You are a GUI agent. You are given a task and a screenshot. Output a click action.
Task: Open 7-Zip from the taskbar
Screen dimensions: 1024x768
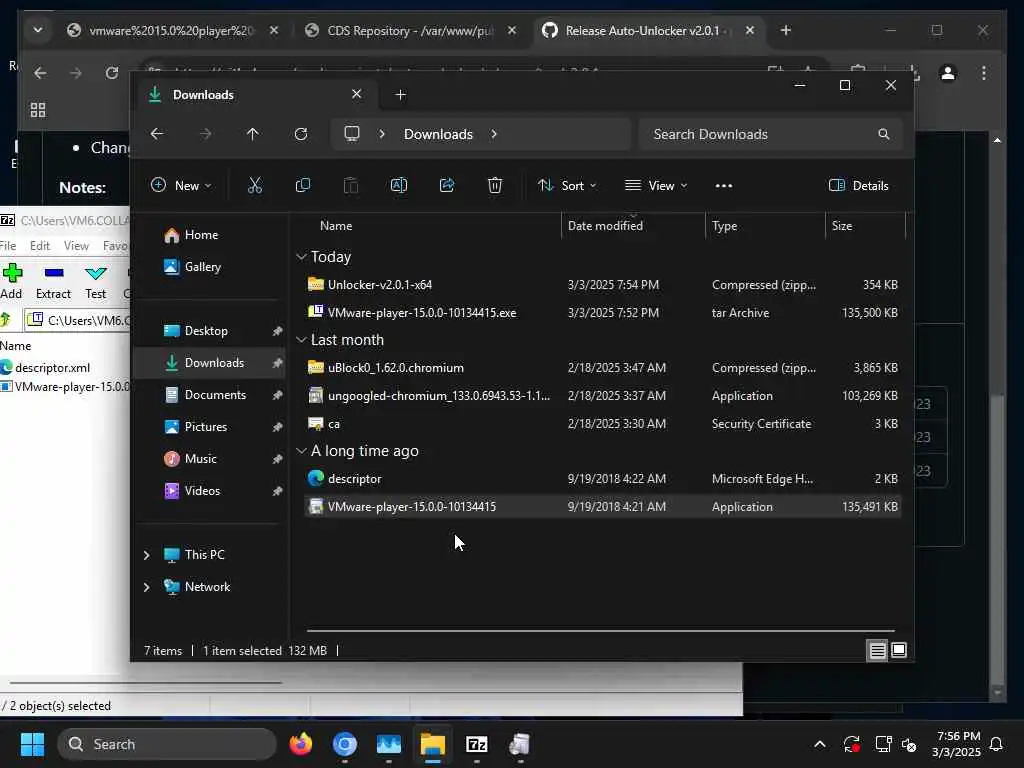point(477,744)
